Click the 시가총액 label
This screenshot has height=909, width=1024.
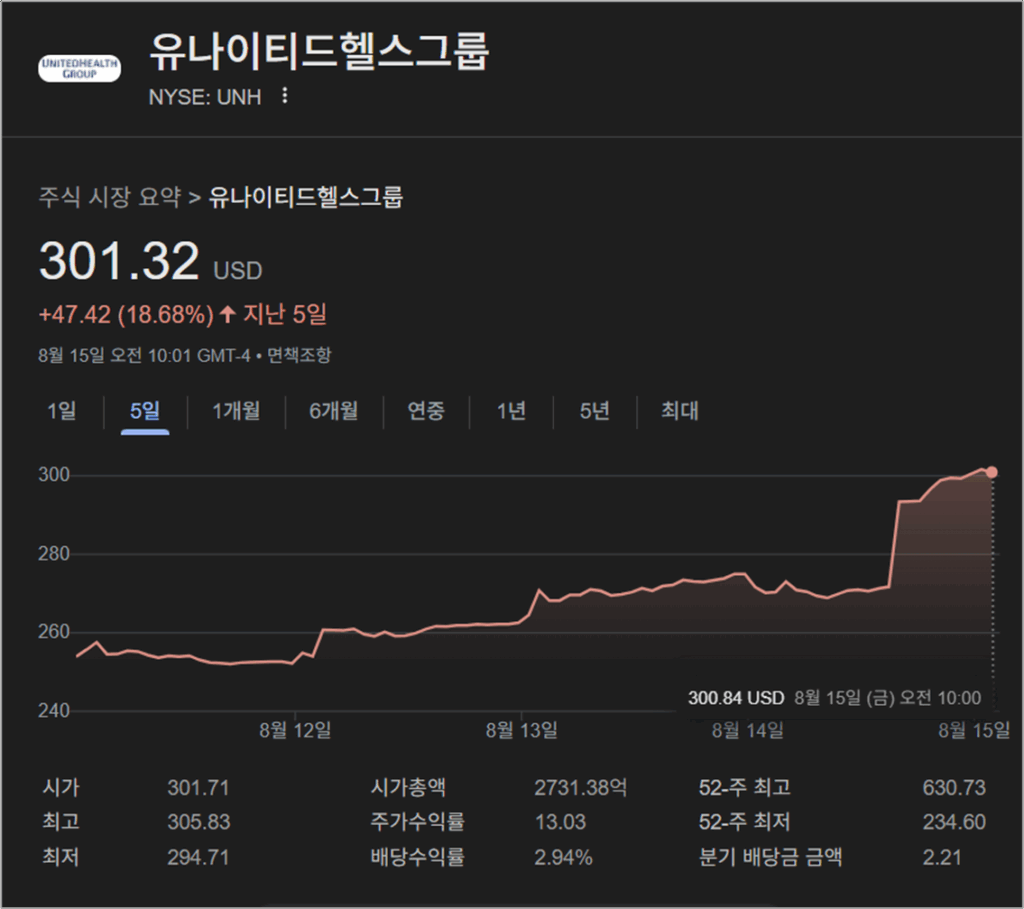point(408,787)
